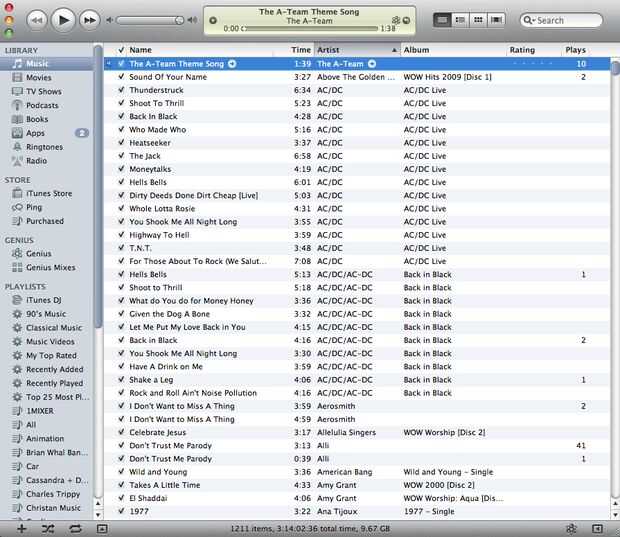Uncheck Thunderstruck song checkbox
The image size is (620, 537).
click(121, 90)
